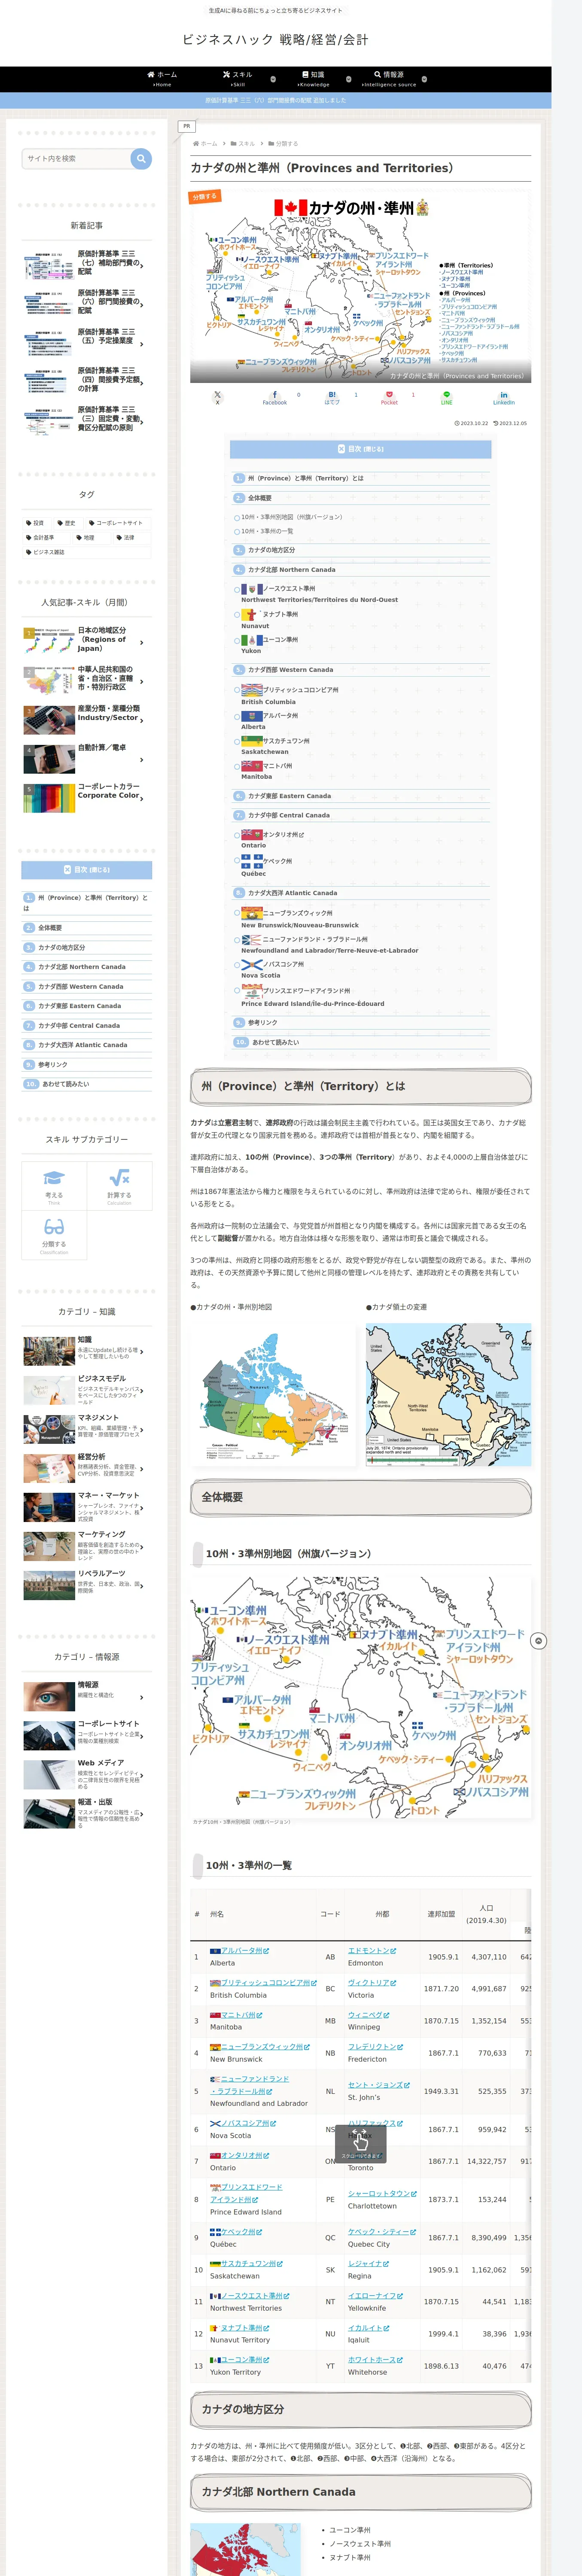Open the 情報源 menu item

[x=389, y=79]
